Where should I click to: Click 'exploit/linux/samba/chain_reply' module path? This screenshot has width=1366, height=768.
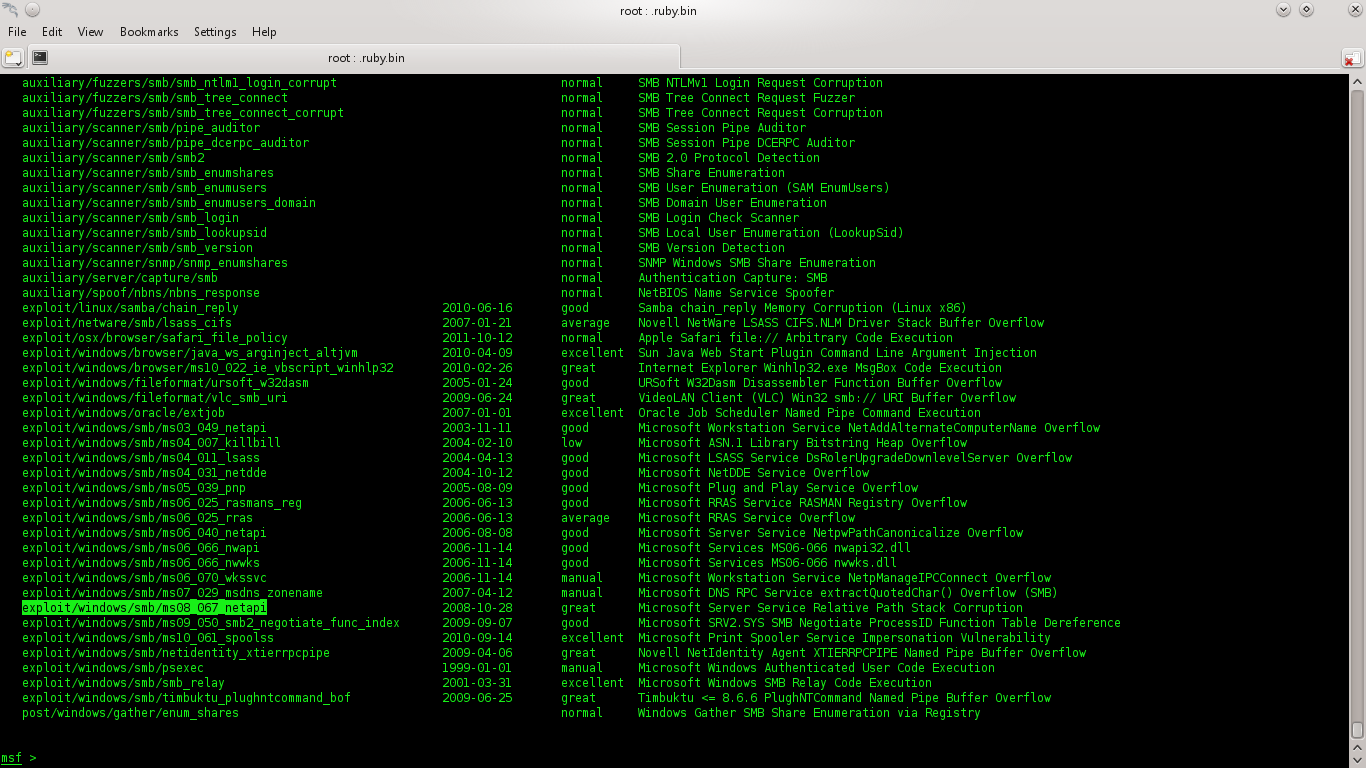[x=130, y=308]
